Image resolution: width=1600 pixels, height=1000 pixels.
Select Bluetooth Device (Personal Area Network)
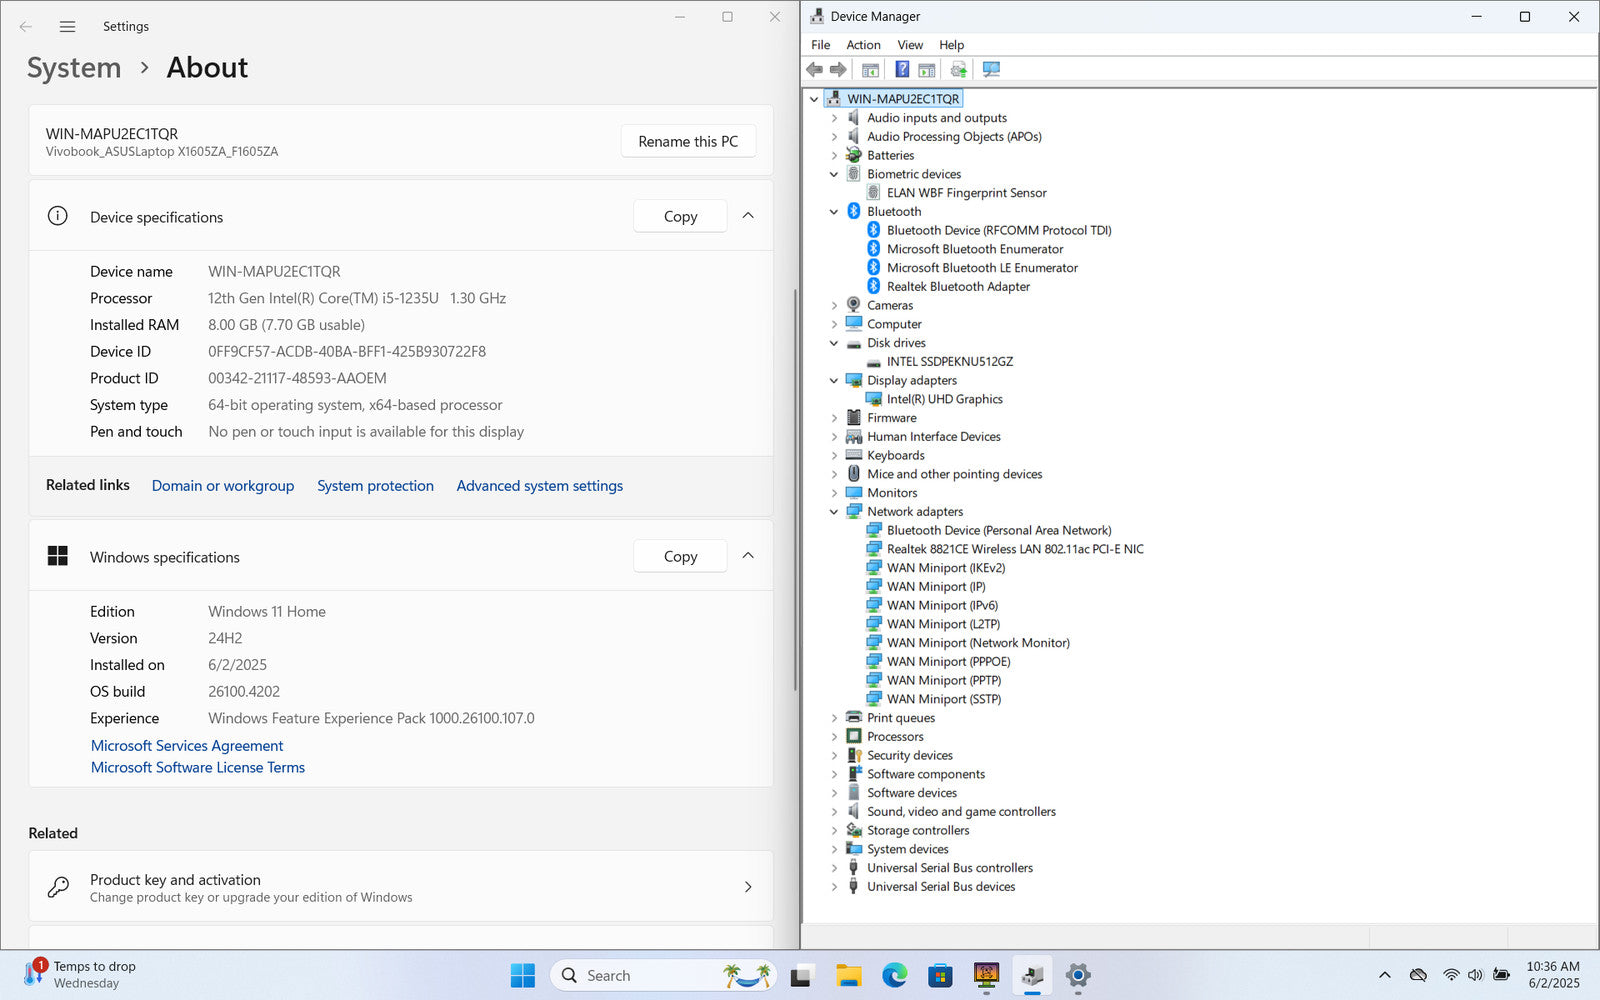click(999, 531)
